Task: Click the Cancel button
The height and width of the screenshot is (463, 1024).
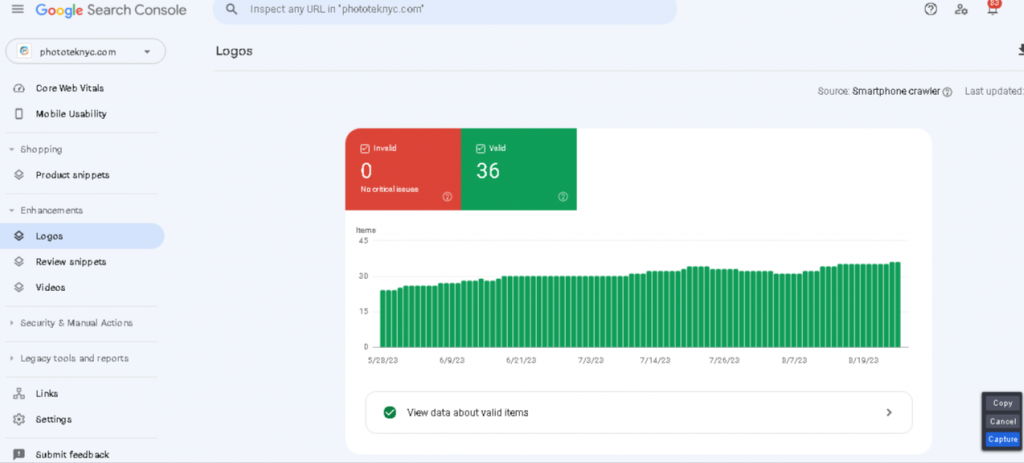Action: pos(1002,421)
